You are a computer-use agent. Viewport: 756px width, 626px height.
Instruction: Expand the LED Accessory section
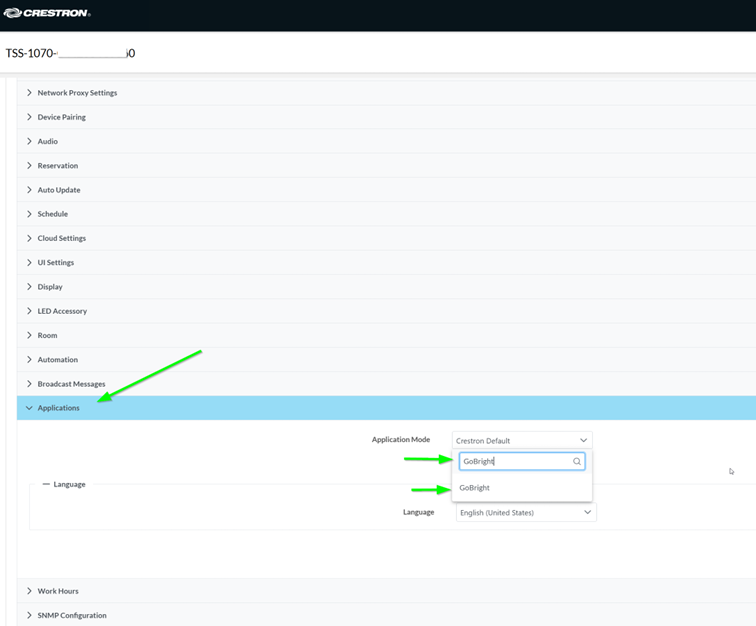[62, 311]
